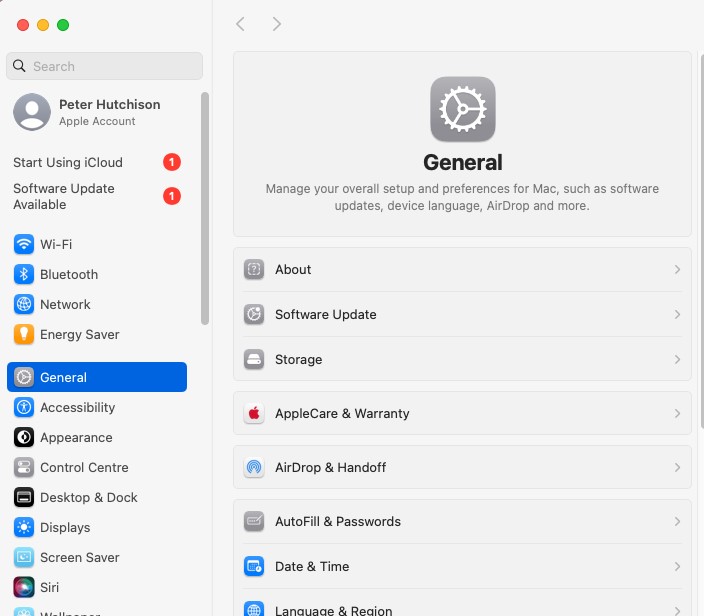Image resolution: width=704 pixels, height=616 pixels.
Task: Click the Accessibility icon in sidebar
Action: (24, 407)
